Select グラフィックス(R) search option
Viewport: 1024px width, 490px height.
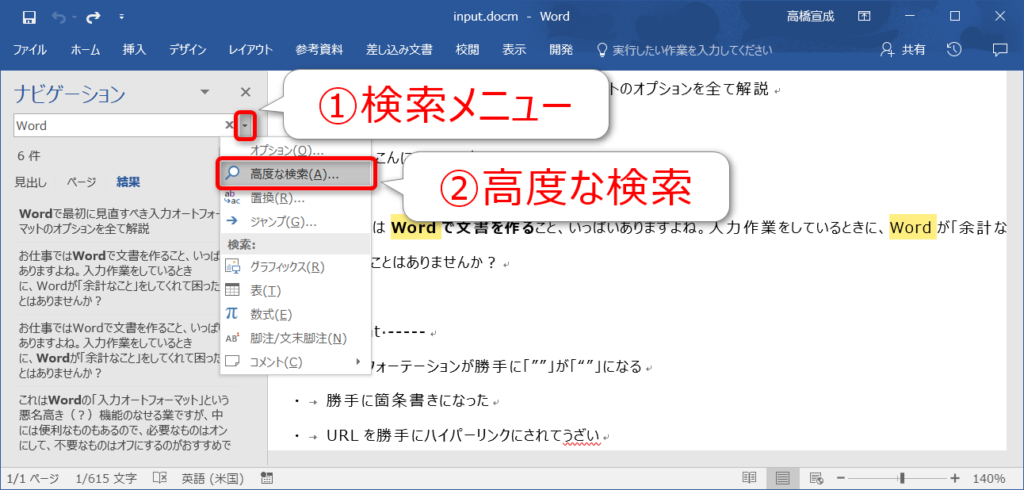tap(296, 267)
